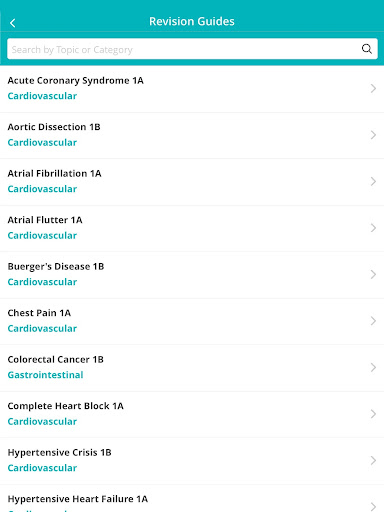
Task: Click the arrow next to Atrial Fibrillation 1A
Action: click(x=373, y=181)
